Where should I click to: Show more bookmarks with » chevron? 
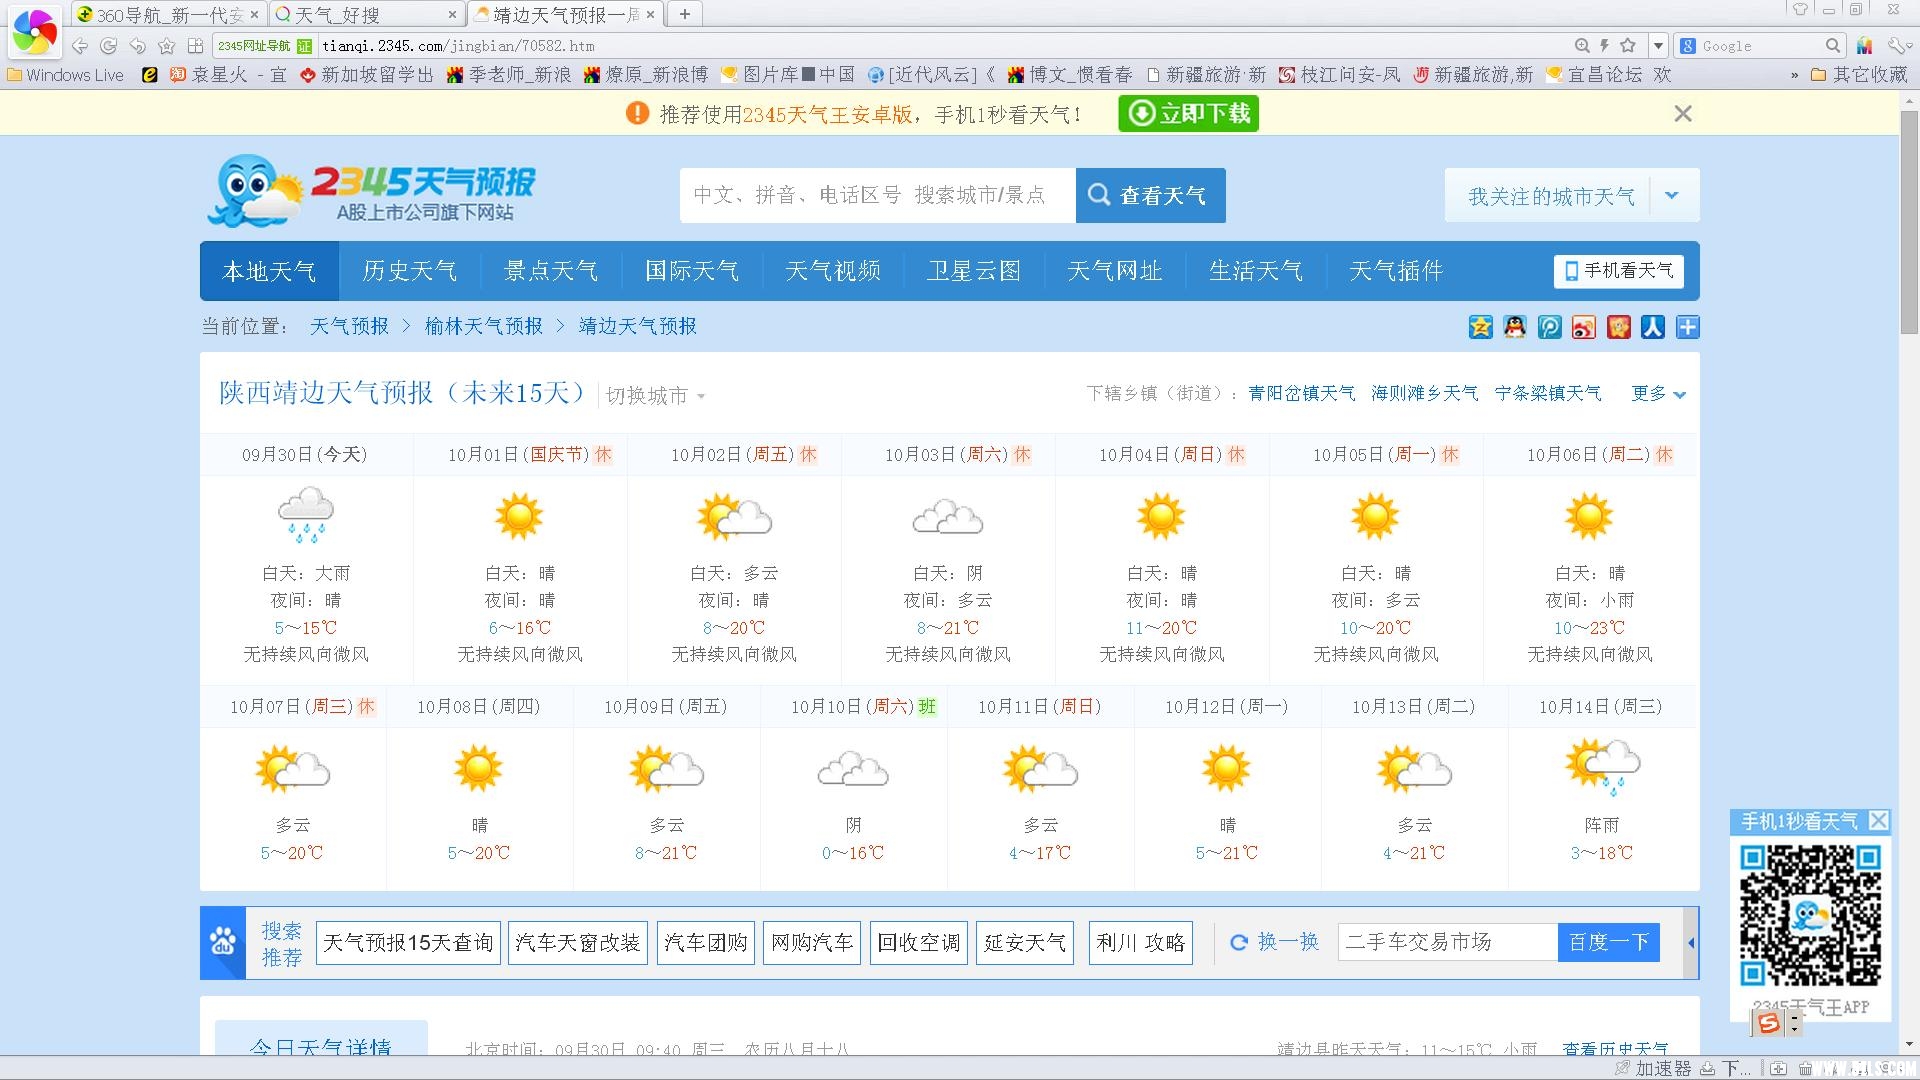(x=1794, y=75)
